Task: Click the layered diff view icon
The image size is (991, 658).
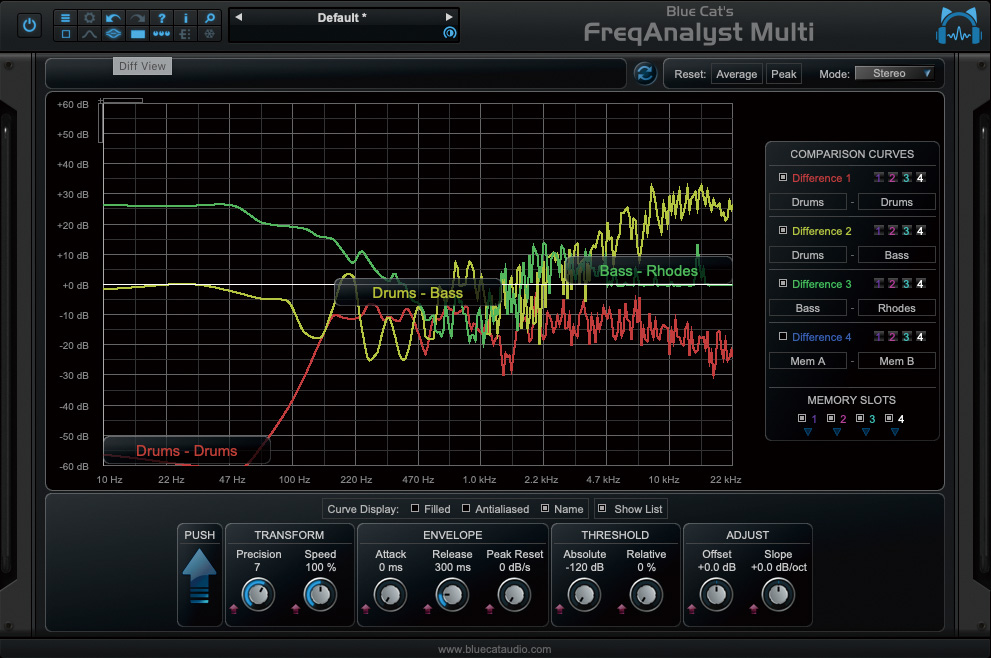Action: tap(113, 34)
